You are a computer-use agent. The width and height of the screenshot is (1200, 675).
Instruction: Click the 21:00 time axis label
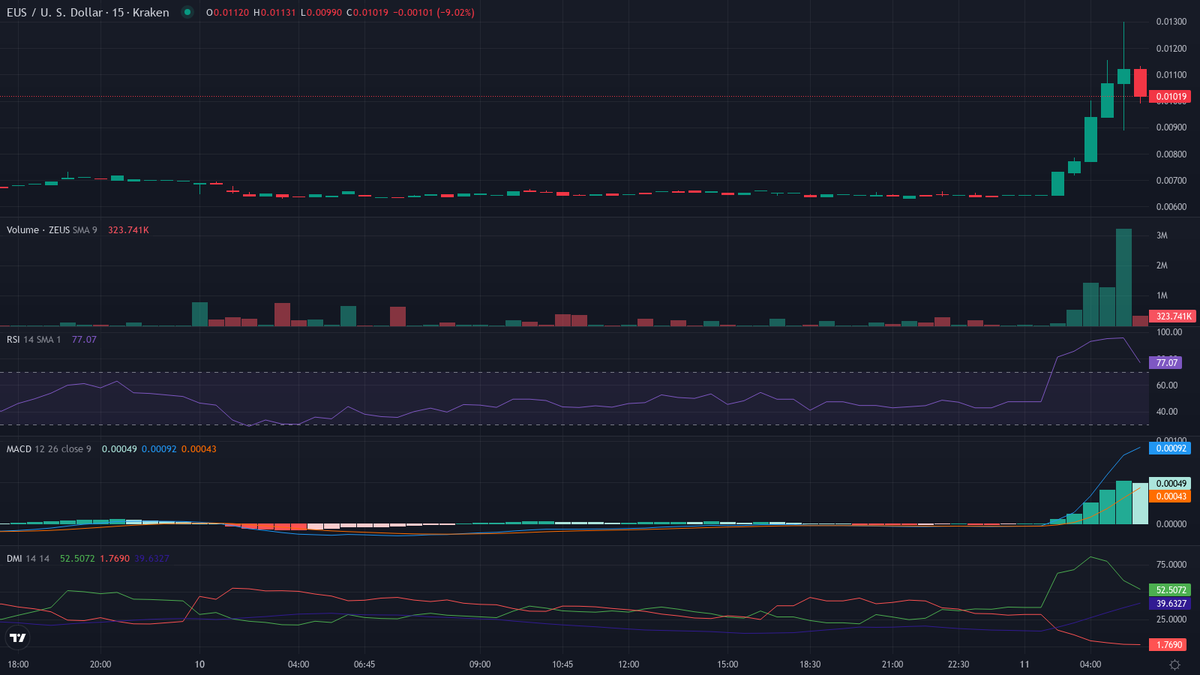point(892,664)
